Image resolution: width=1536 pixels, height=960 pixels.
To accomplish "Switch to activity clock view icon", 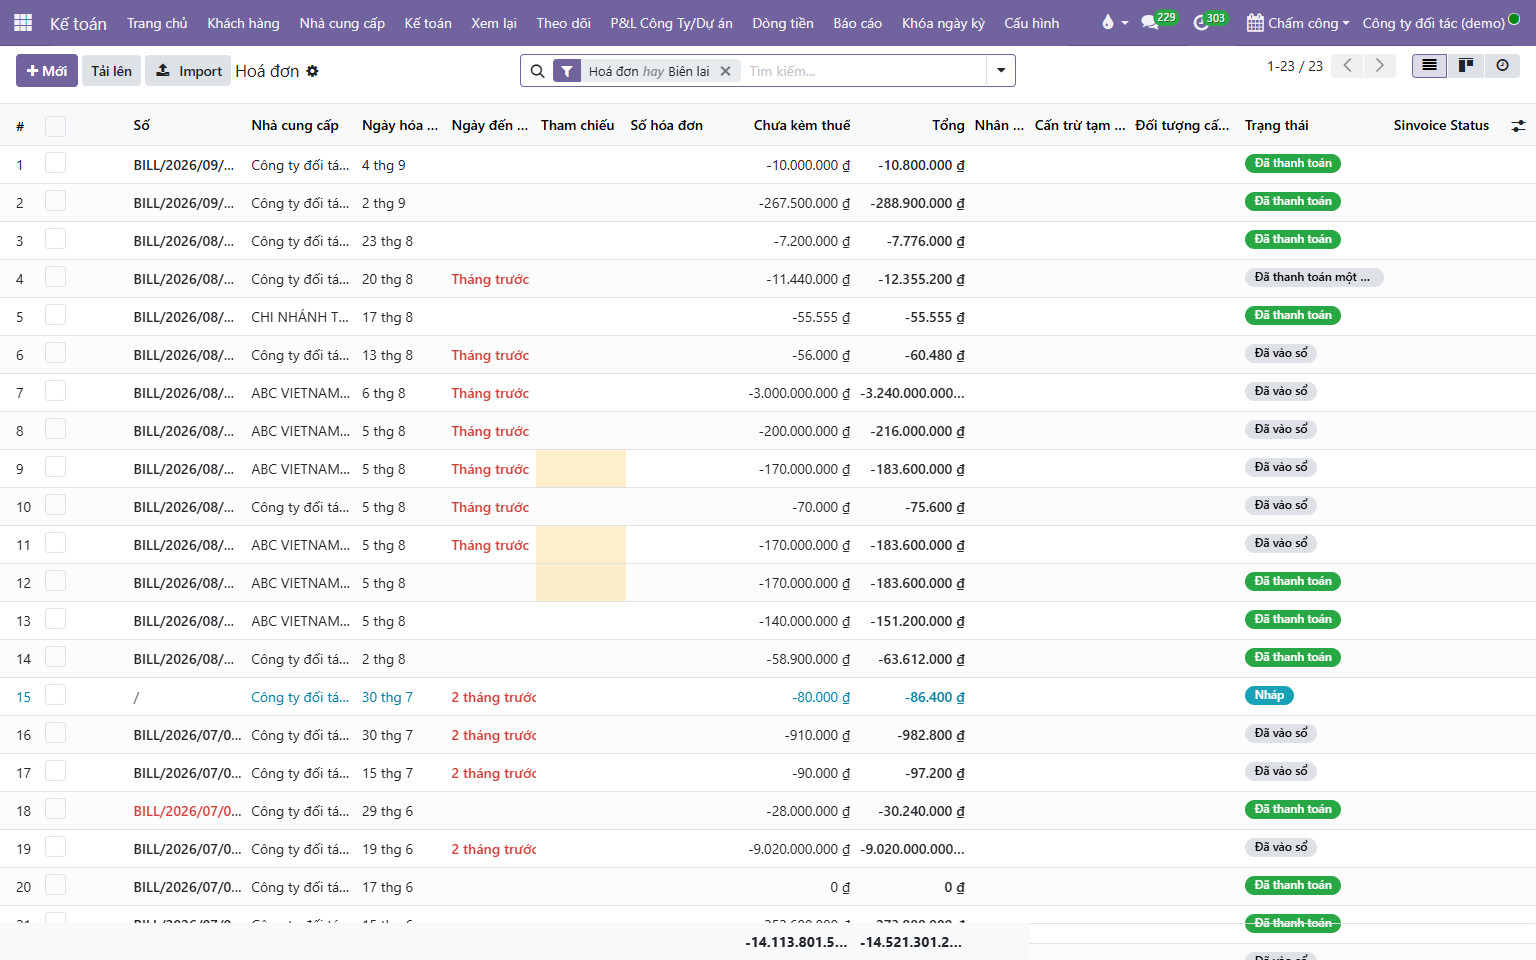I will click(1502, 65).
